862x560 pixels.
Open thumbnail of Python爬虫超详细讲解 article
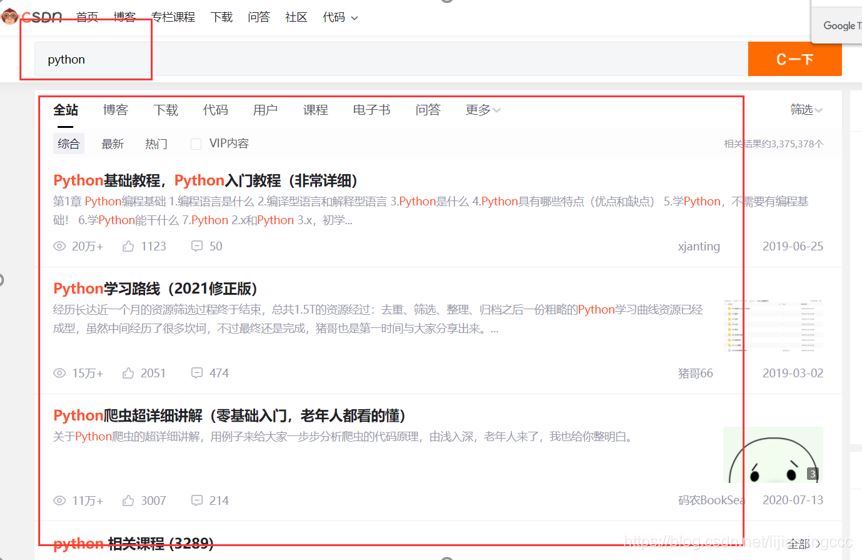772,455
